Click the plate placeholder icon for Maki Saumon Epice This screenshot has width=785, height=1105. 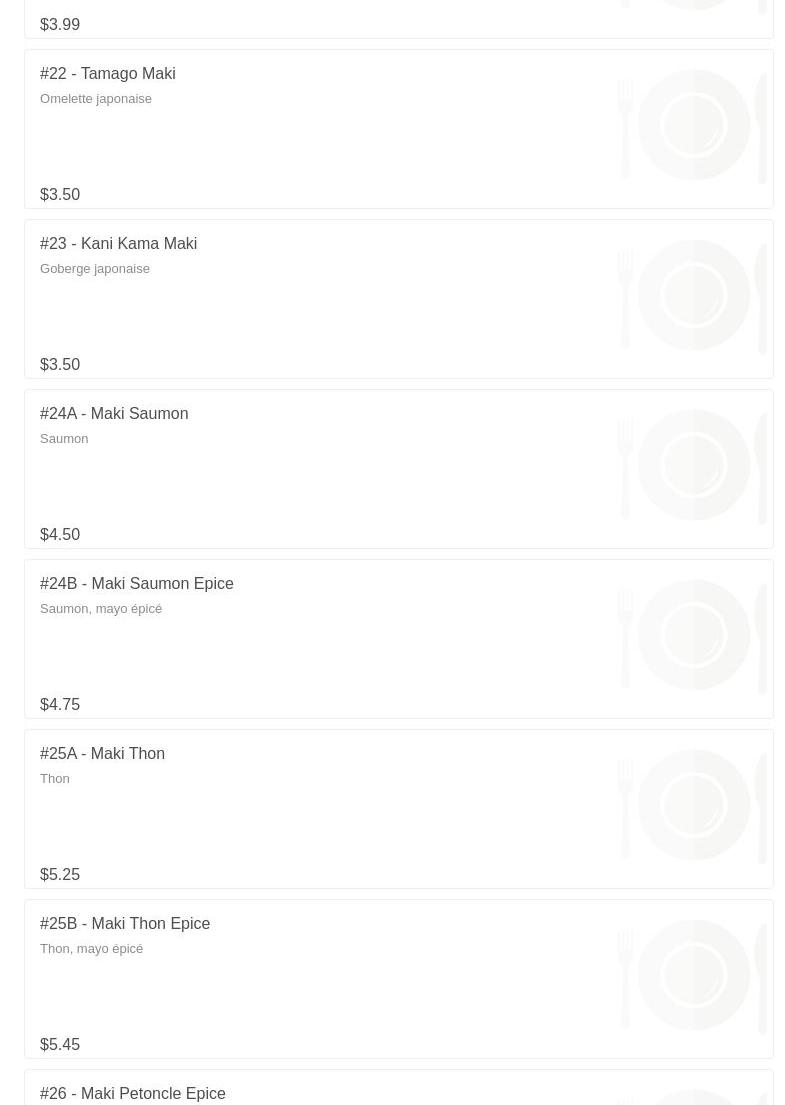tap(693, 635)
